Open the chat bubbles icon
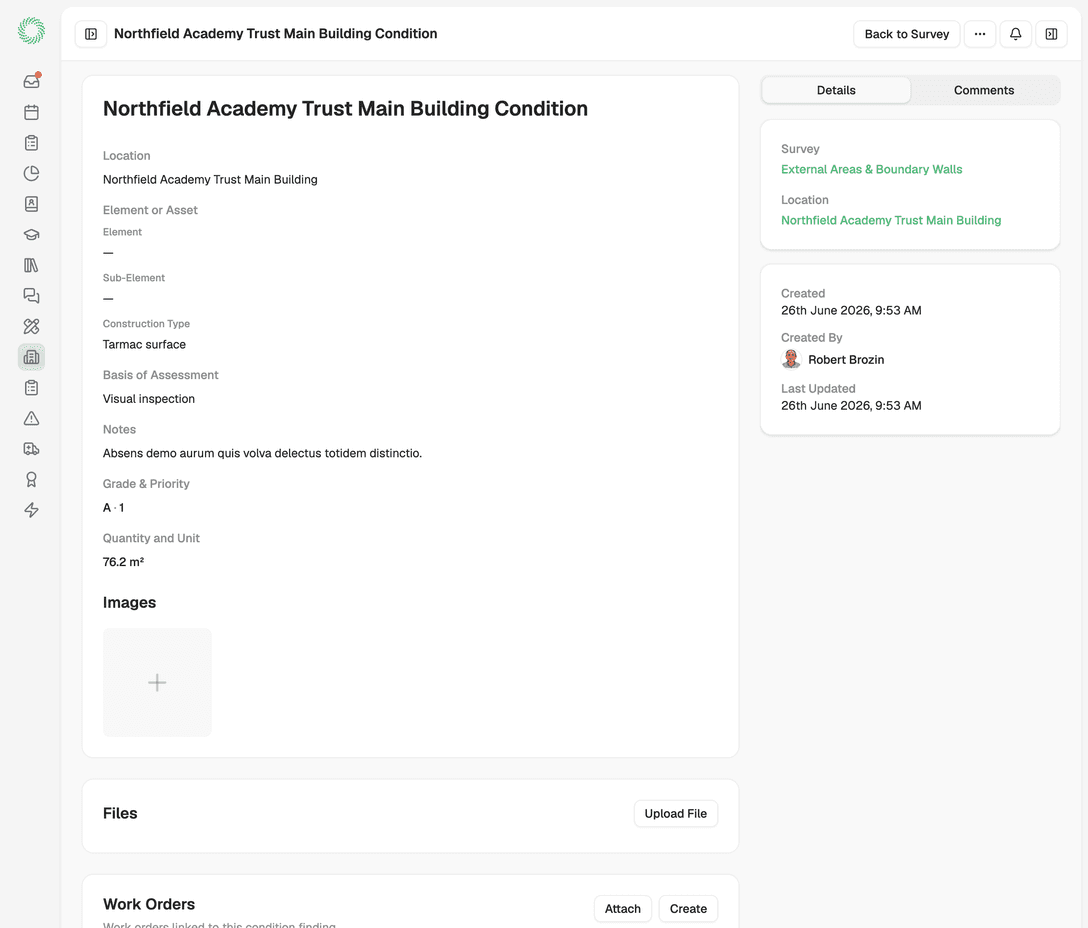Viewport: 1088px width, 928px height. [x=31, y=296]
